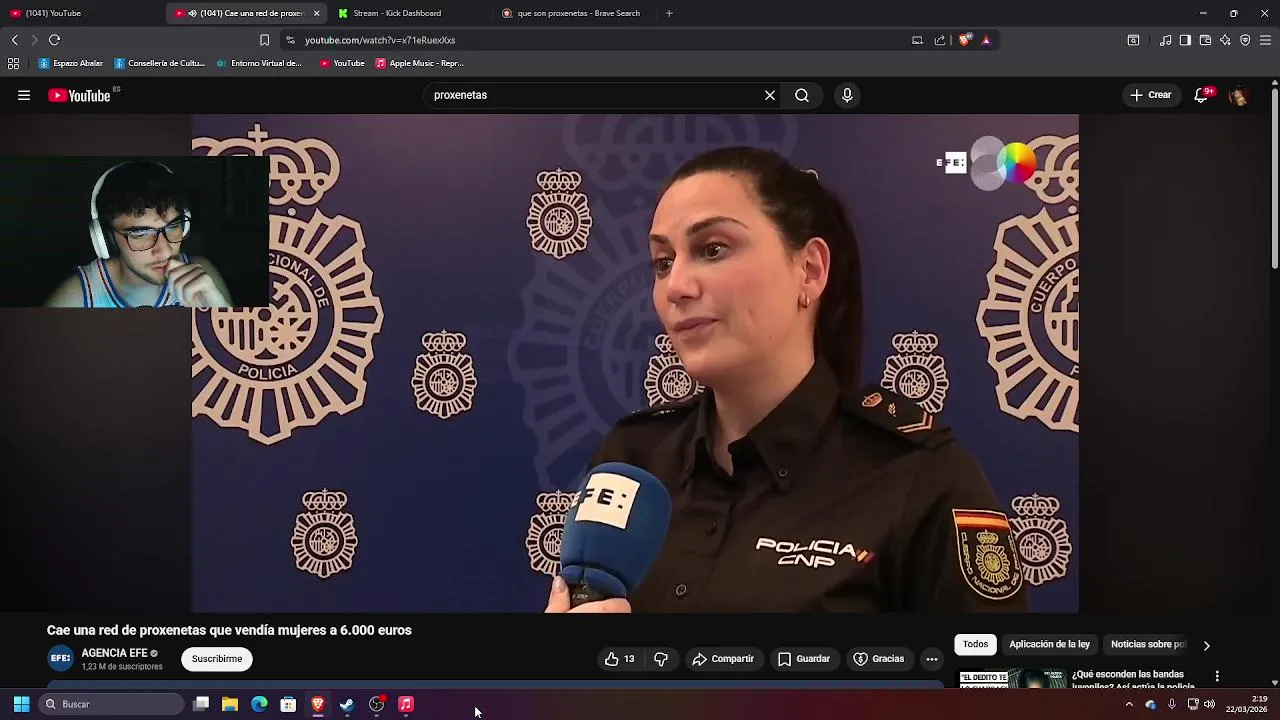Open AGENCIA EFE channel name link
1280x720 pixels.
pos(114,653)
